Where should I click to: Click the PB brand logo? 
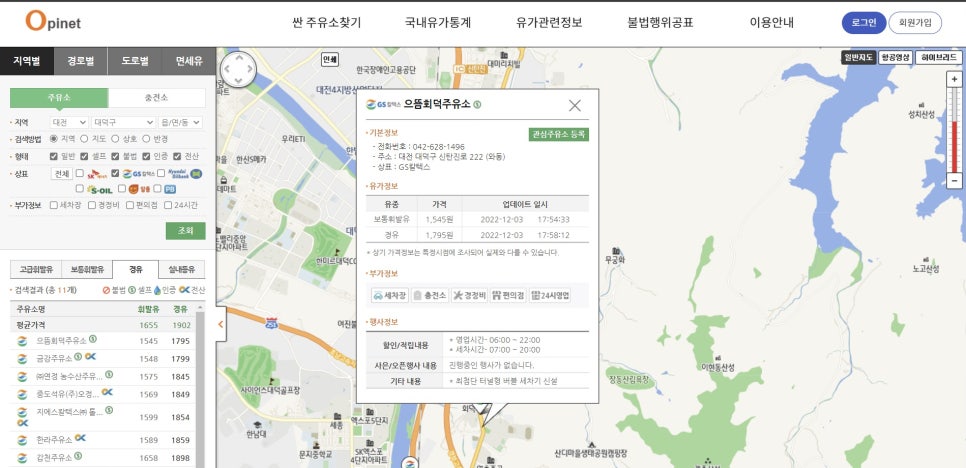[x=169, y=190]
